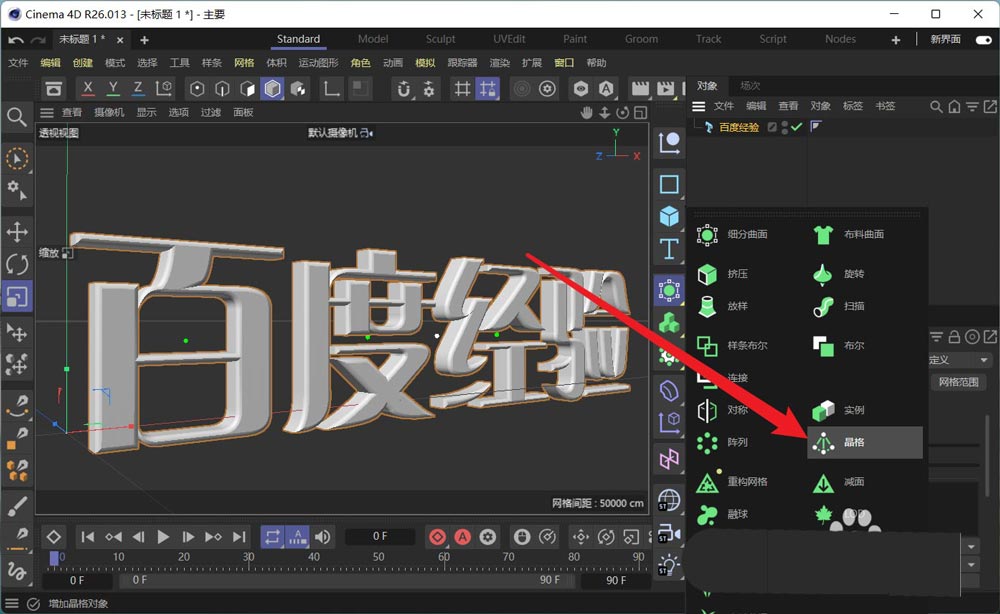This screenshot has height=614, width=1000.
Task: Select the Extrude (挤压) generator
Action: point(723,274)
